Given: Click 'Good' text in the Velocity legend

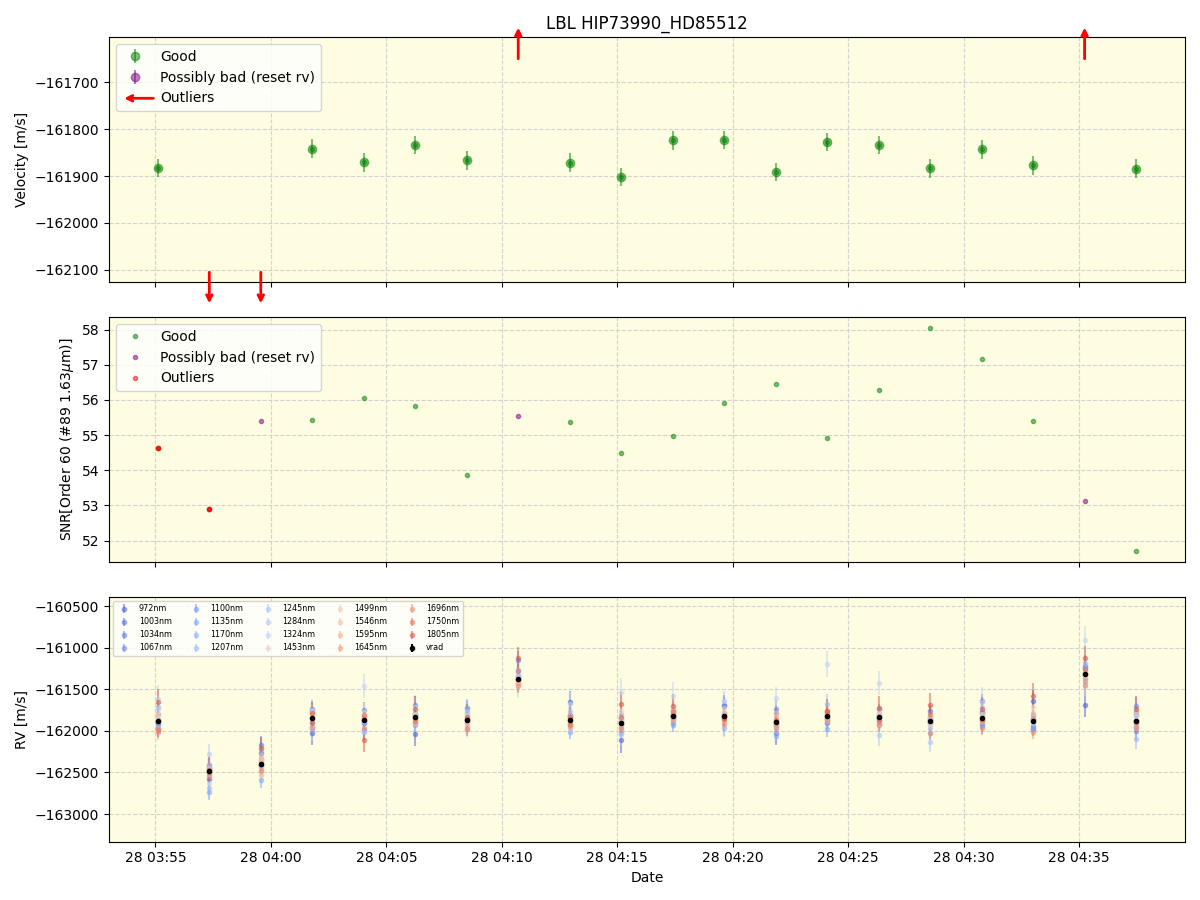Looking at the screenshot, I should click(178, 57).
